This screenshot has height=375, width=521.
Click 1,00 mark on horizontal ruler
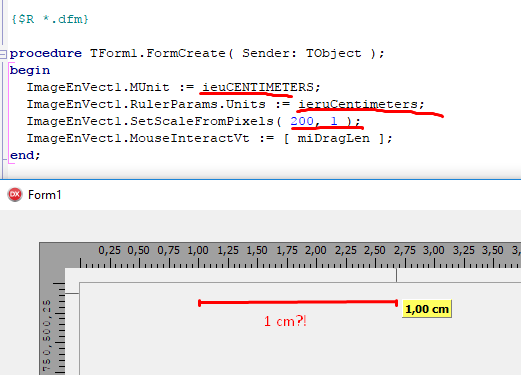click(x=198, y=251)
